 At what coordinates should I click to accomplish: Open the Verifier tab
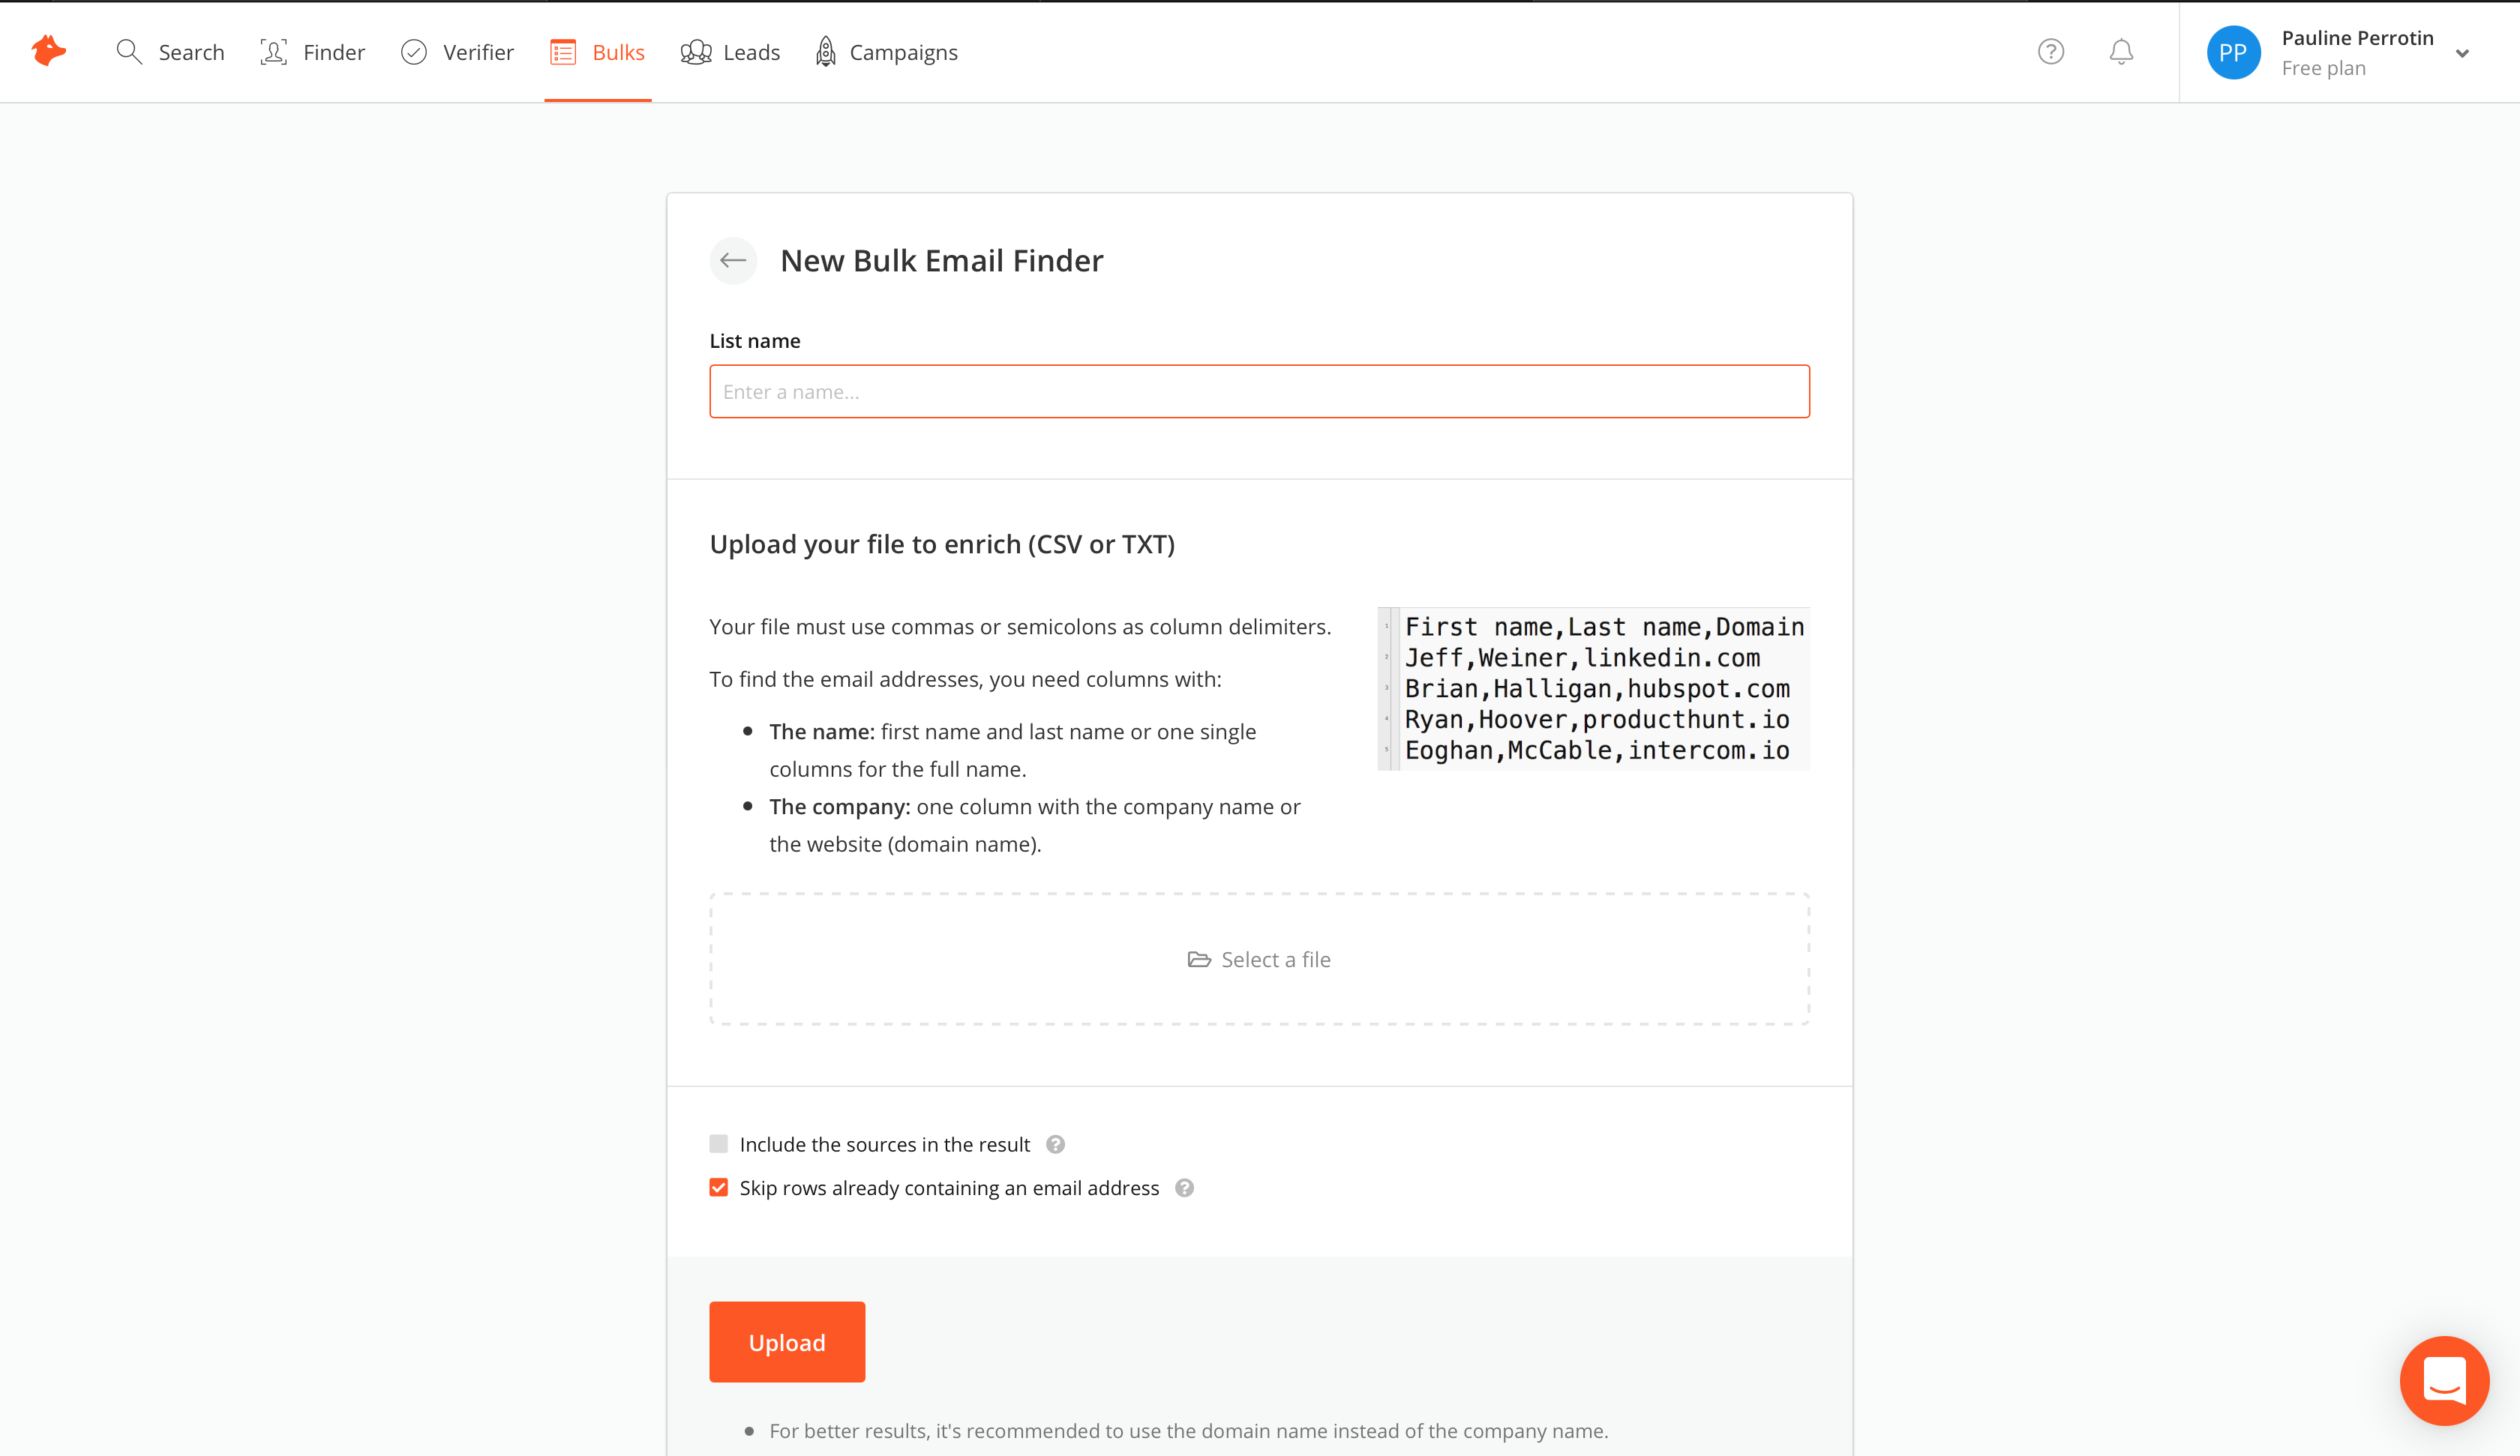(457, 52)
